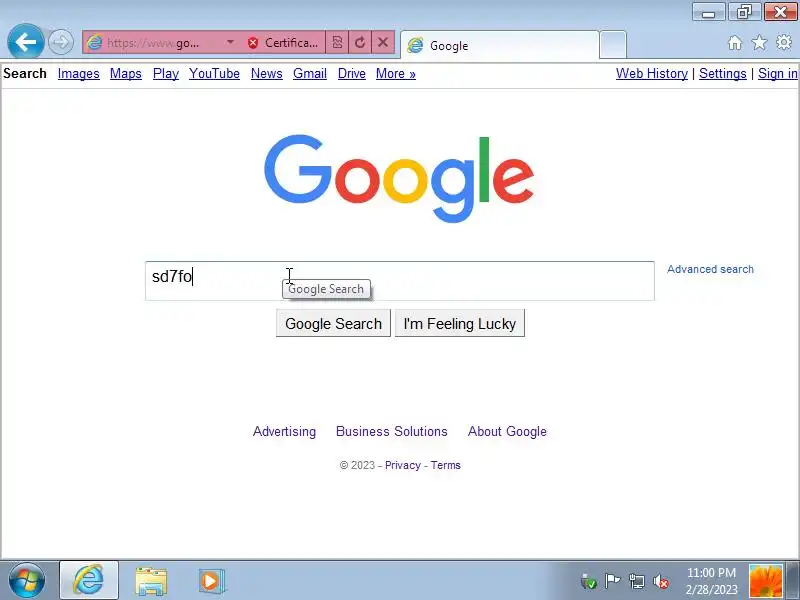Click the I'm Feeling Lucky button

click(460, 323)
